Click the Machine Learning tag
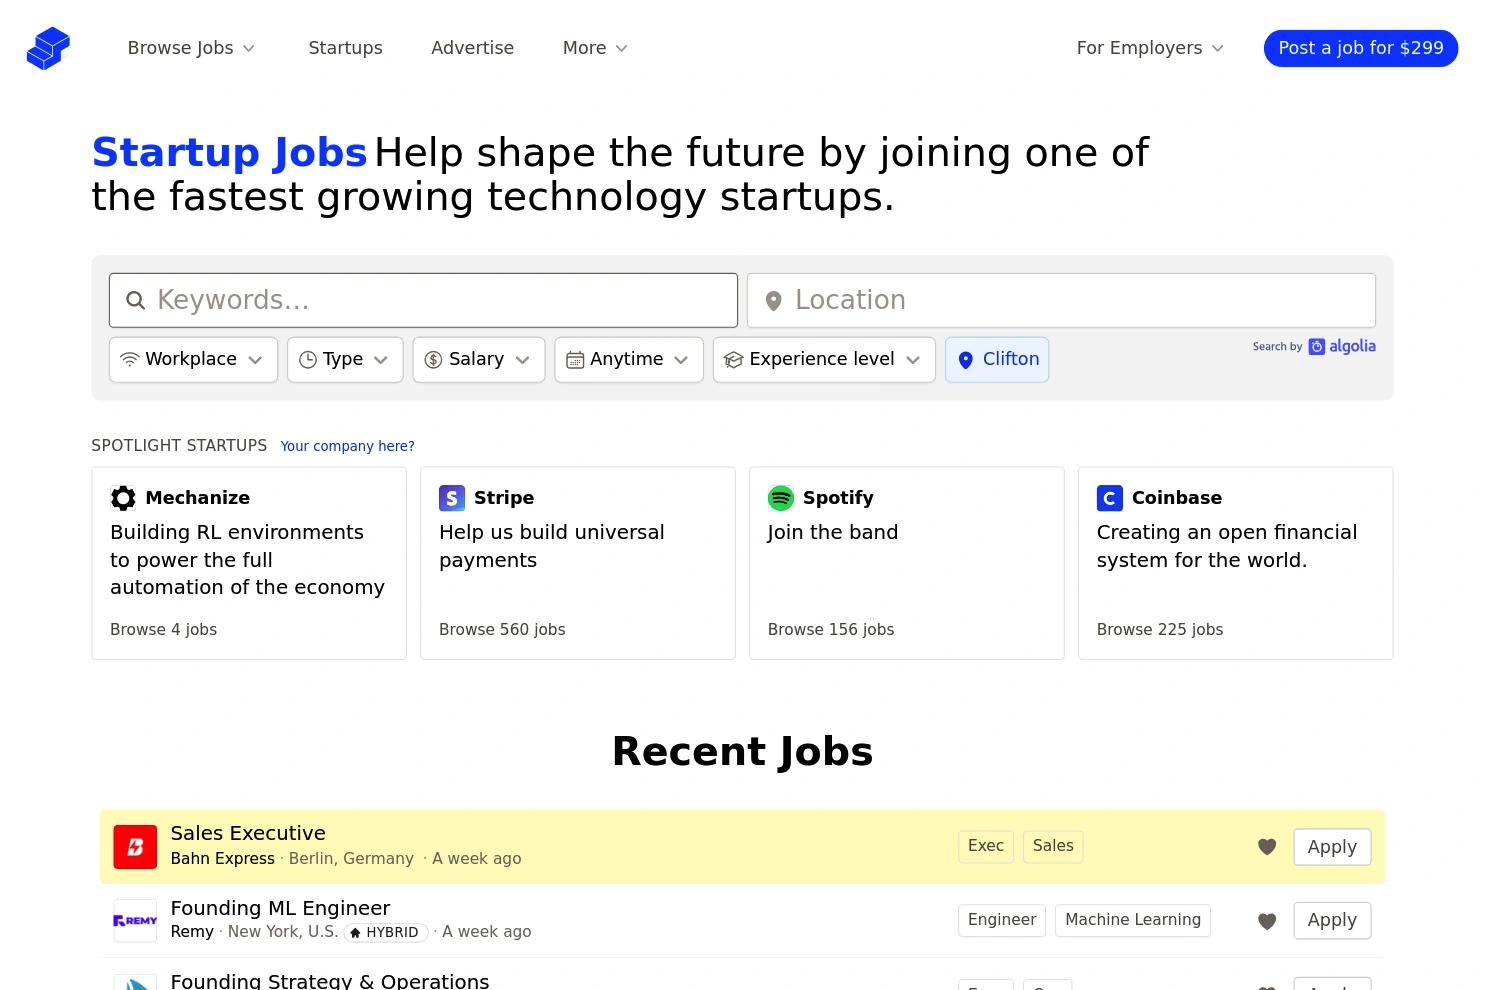 point(1133,920)
